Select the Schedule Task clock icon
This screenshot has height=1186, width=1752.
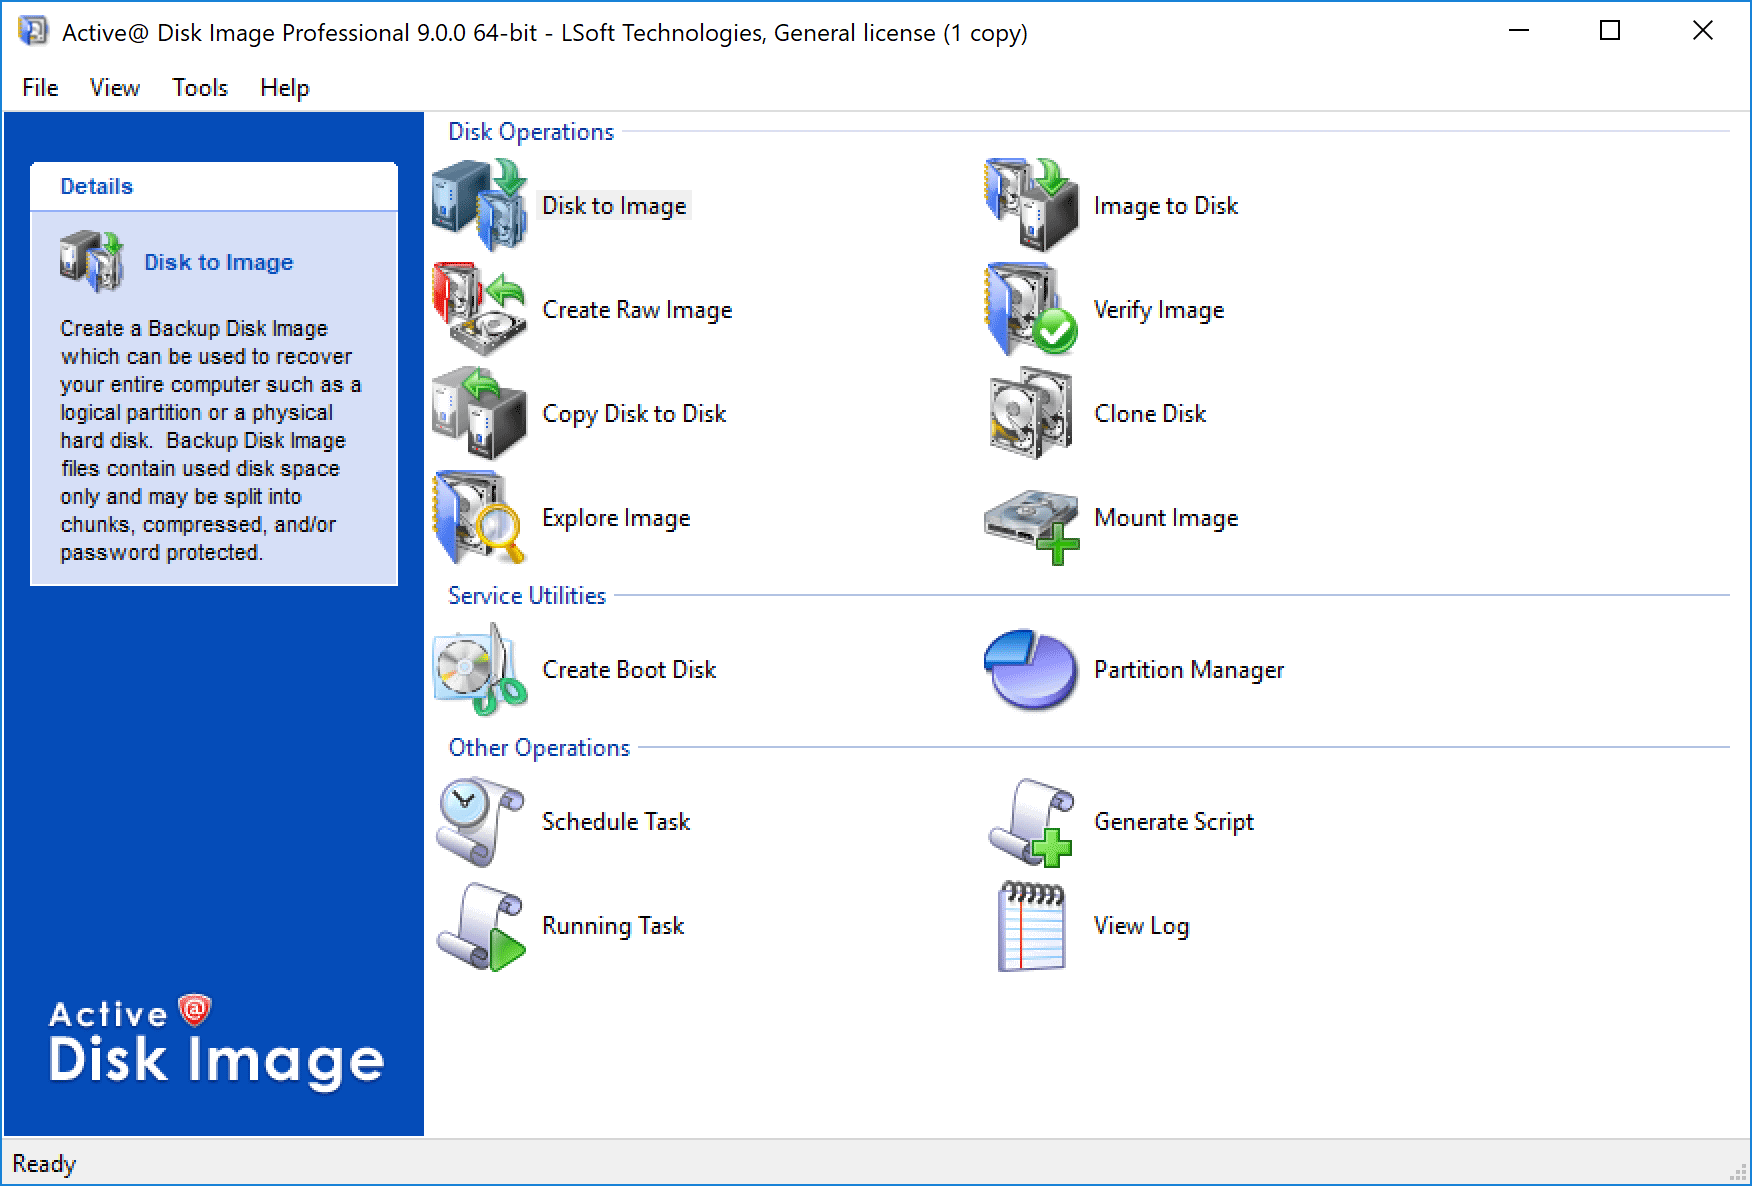point(479,822)
